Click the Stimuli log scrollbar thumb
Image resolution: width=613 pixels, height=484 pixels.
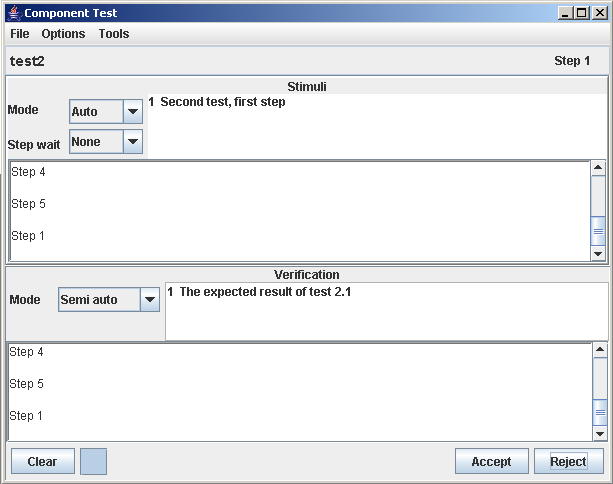[599, 230]
